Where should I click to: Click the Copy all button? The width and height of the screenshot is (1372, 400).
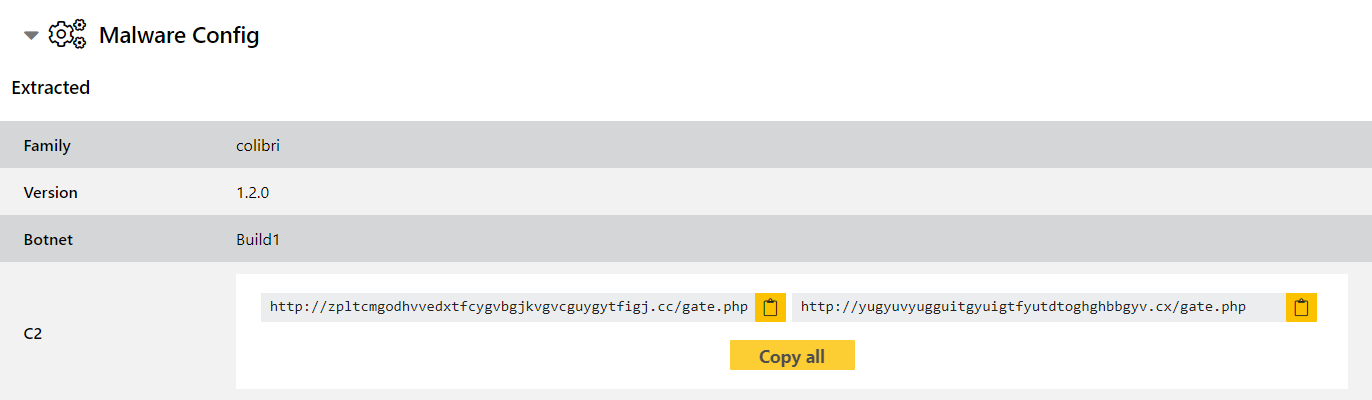coord(792,356)
